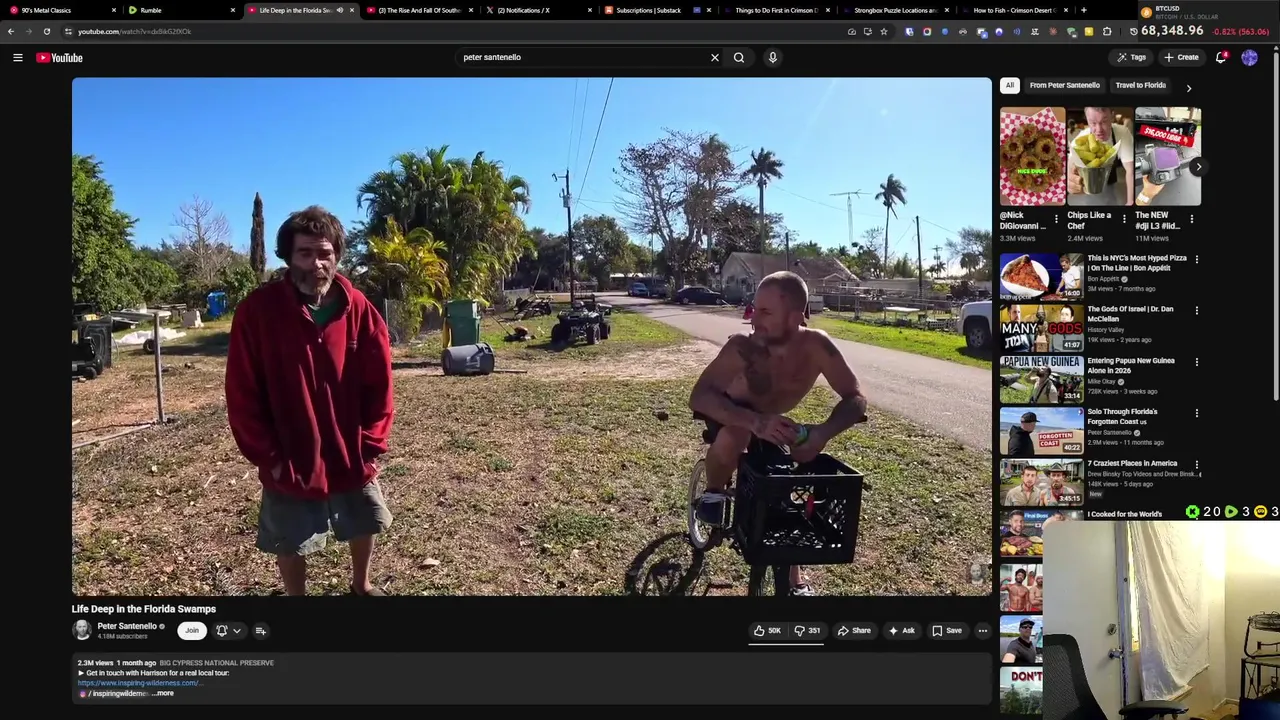Open the notifications bell in the YouTube header
The width and height of the screenshot is (1280, 720).
click(x=1221, y=58)
